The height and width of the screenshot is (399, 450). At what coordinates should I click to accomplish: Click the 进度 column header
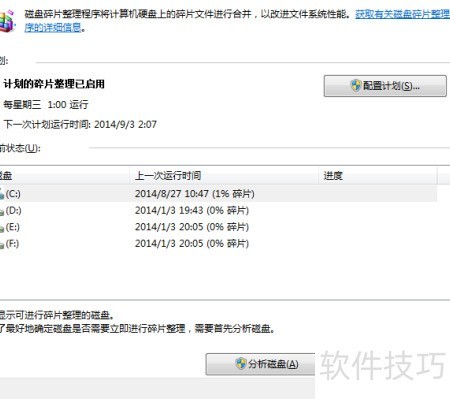click(x=378, y=176)
